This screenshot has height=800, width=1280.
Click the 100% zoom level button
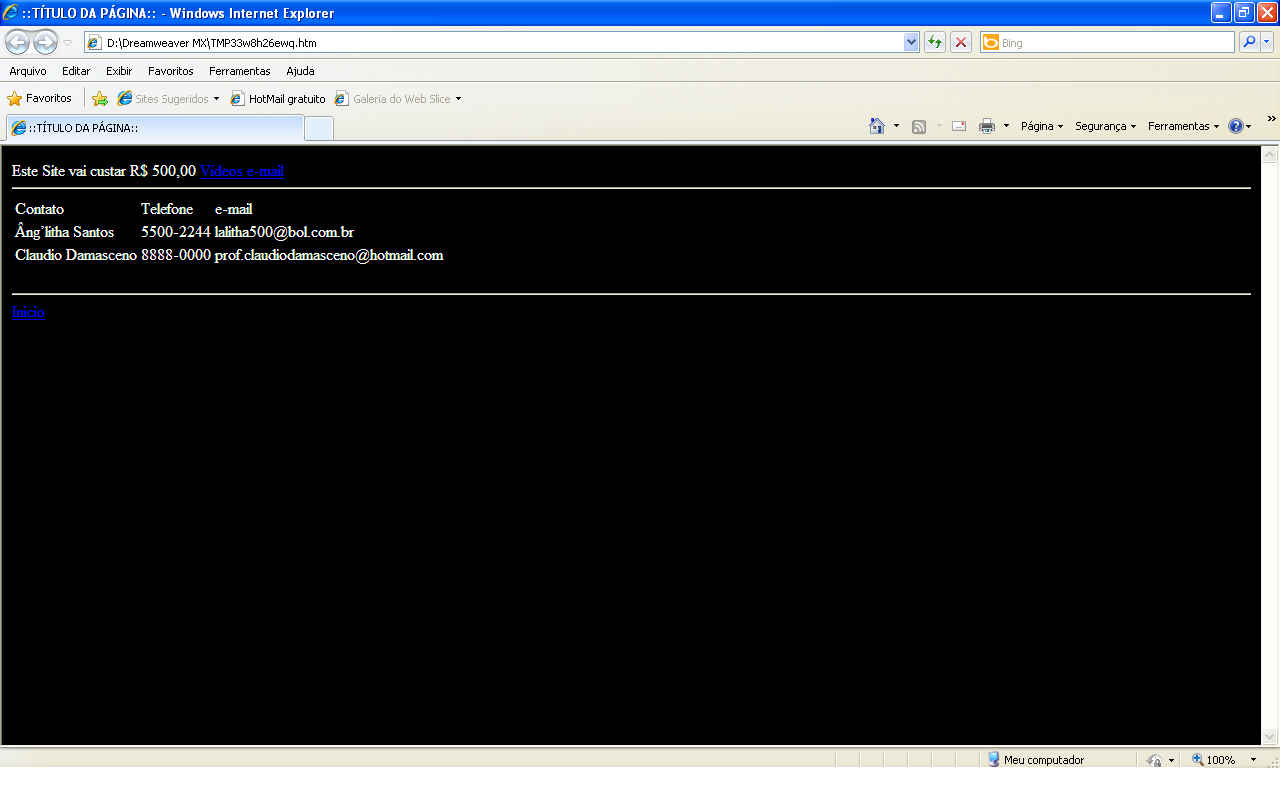[1214, 760]
